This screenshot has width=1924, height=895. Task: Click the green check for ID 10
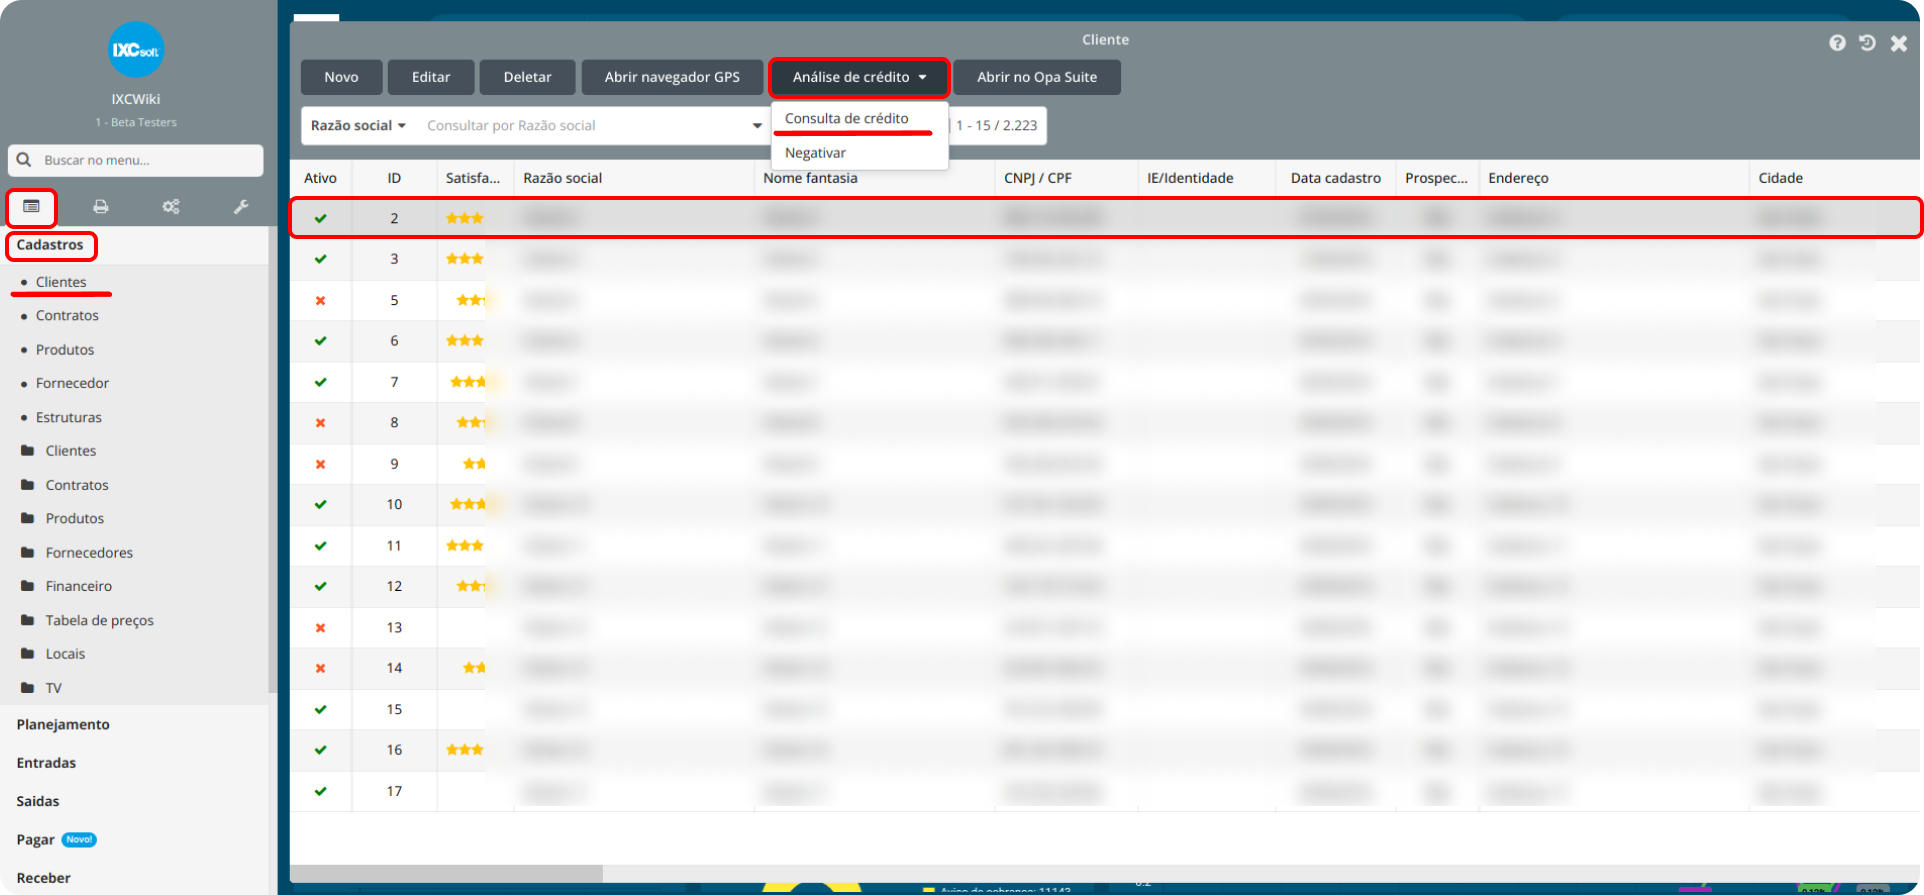pos(321,505)
